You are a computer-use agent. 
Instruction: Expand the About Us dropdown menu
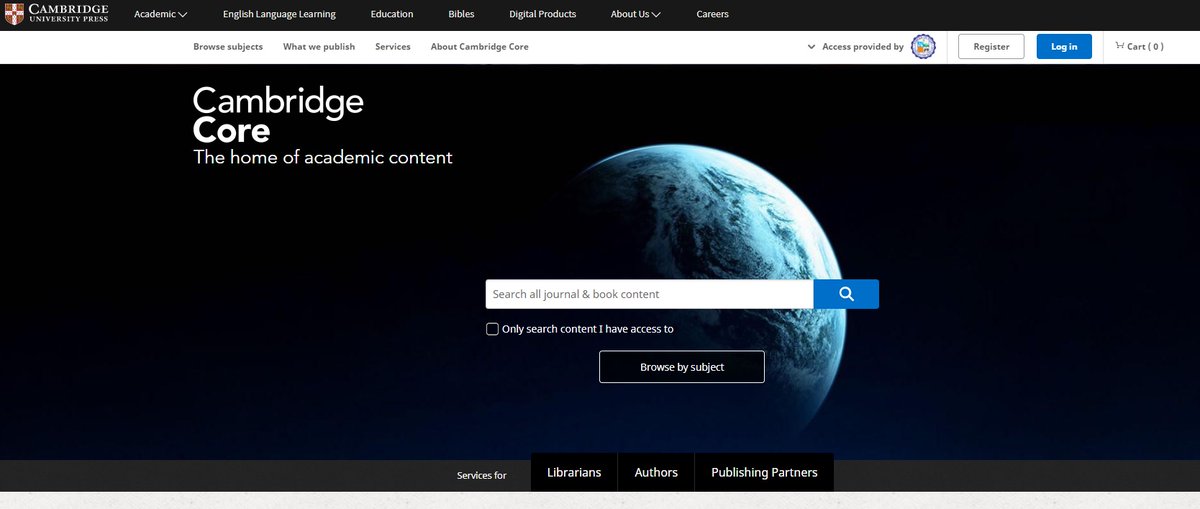point(636,15)
